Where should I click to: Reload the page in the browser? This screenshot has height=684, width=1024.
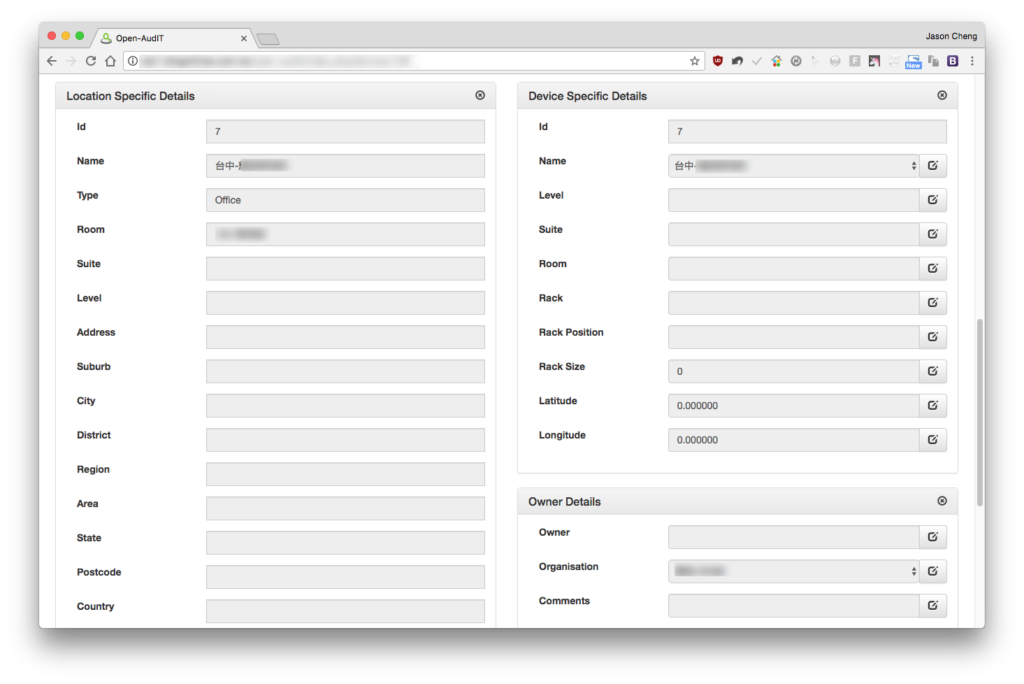[x=91, y=61]
